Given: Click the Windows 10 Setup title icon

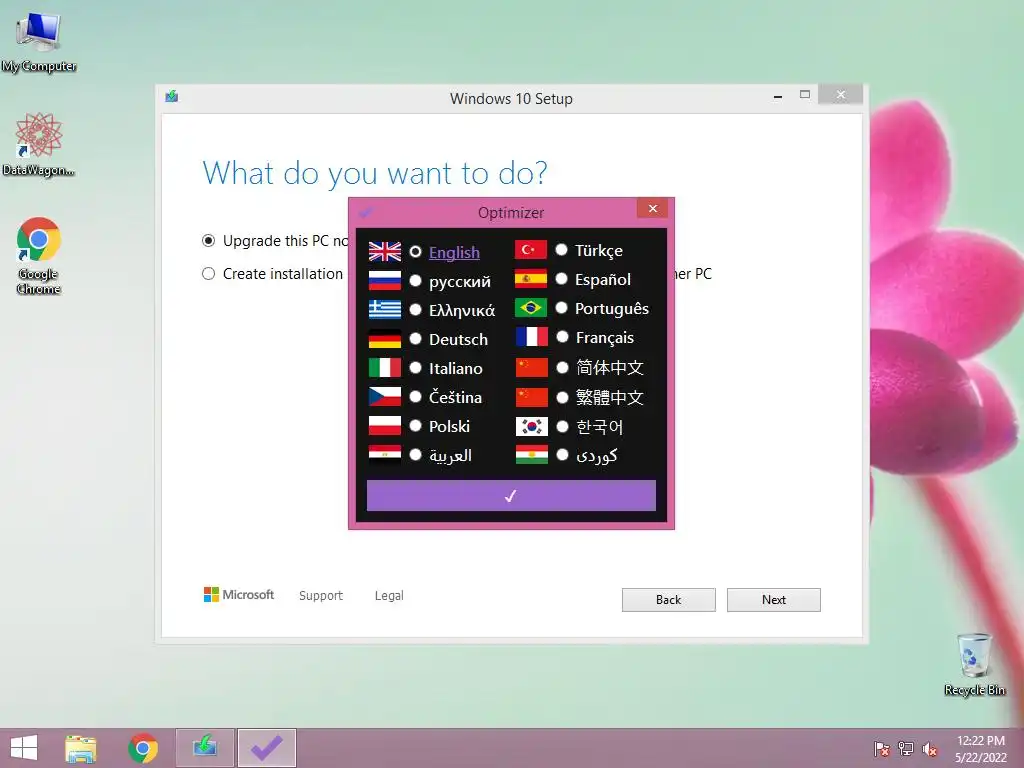Looking at the screenshot, I should [172, 97].
